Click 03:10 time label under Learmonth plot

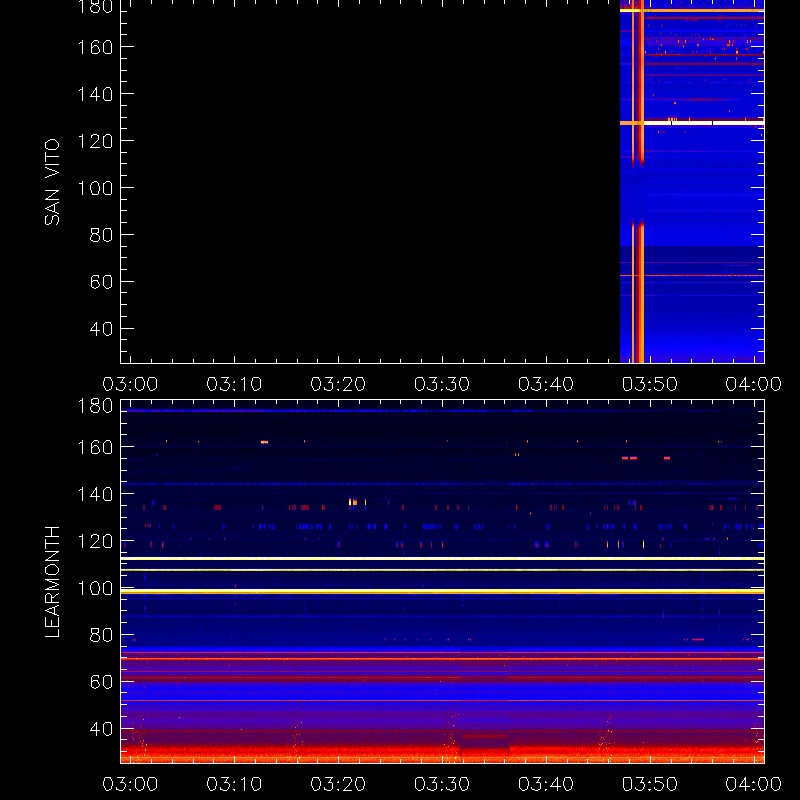point(234,784)
